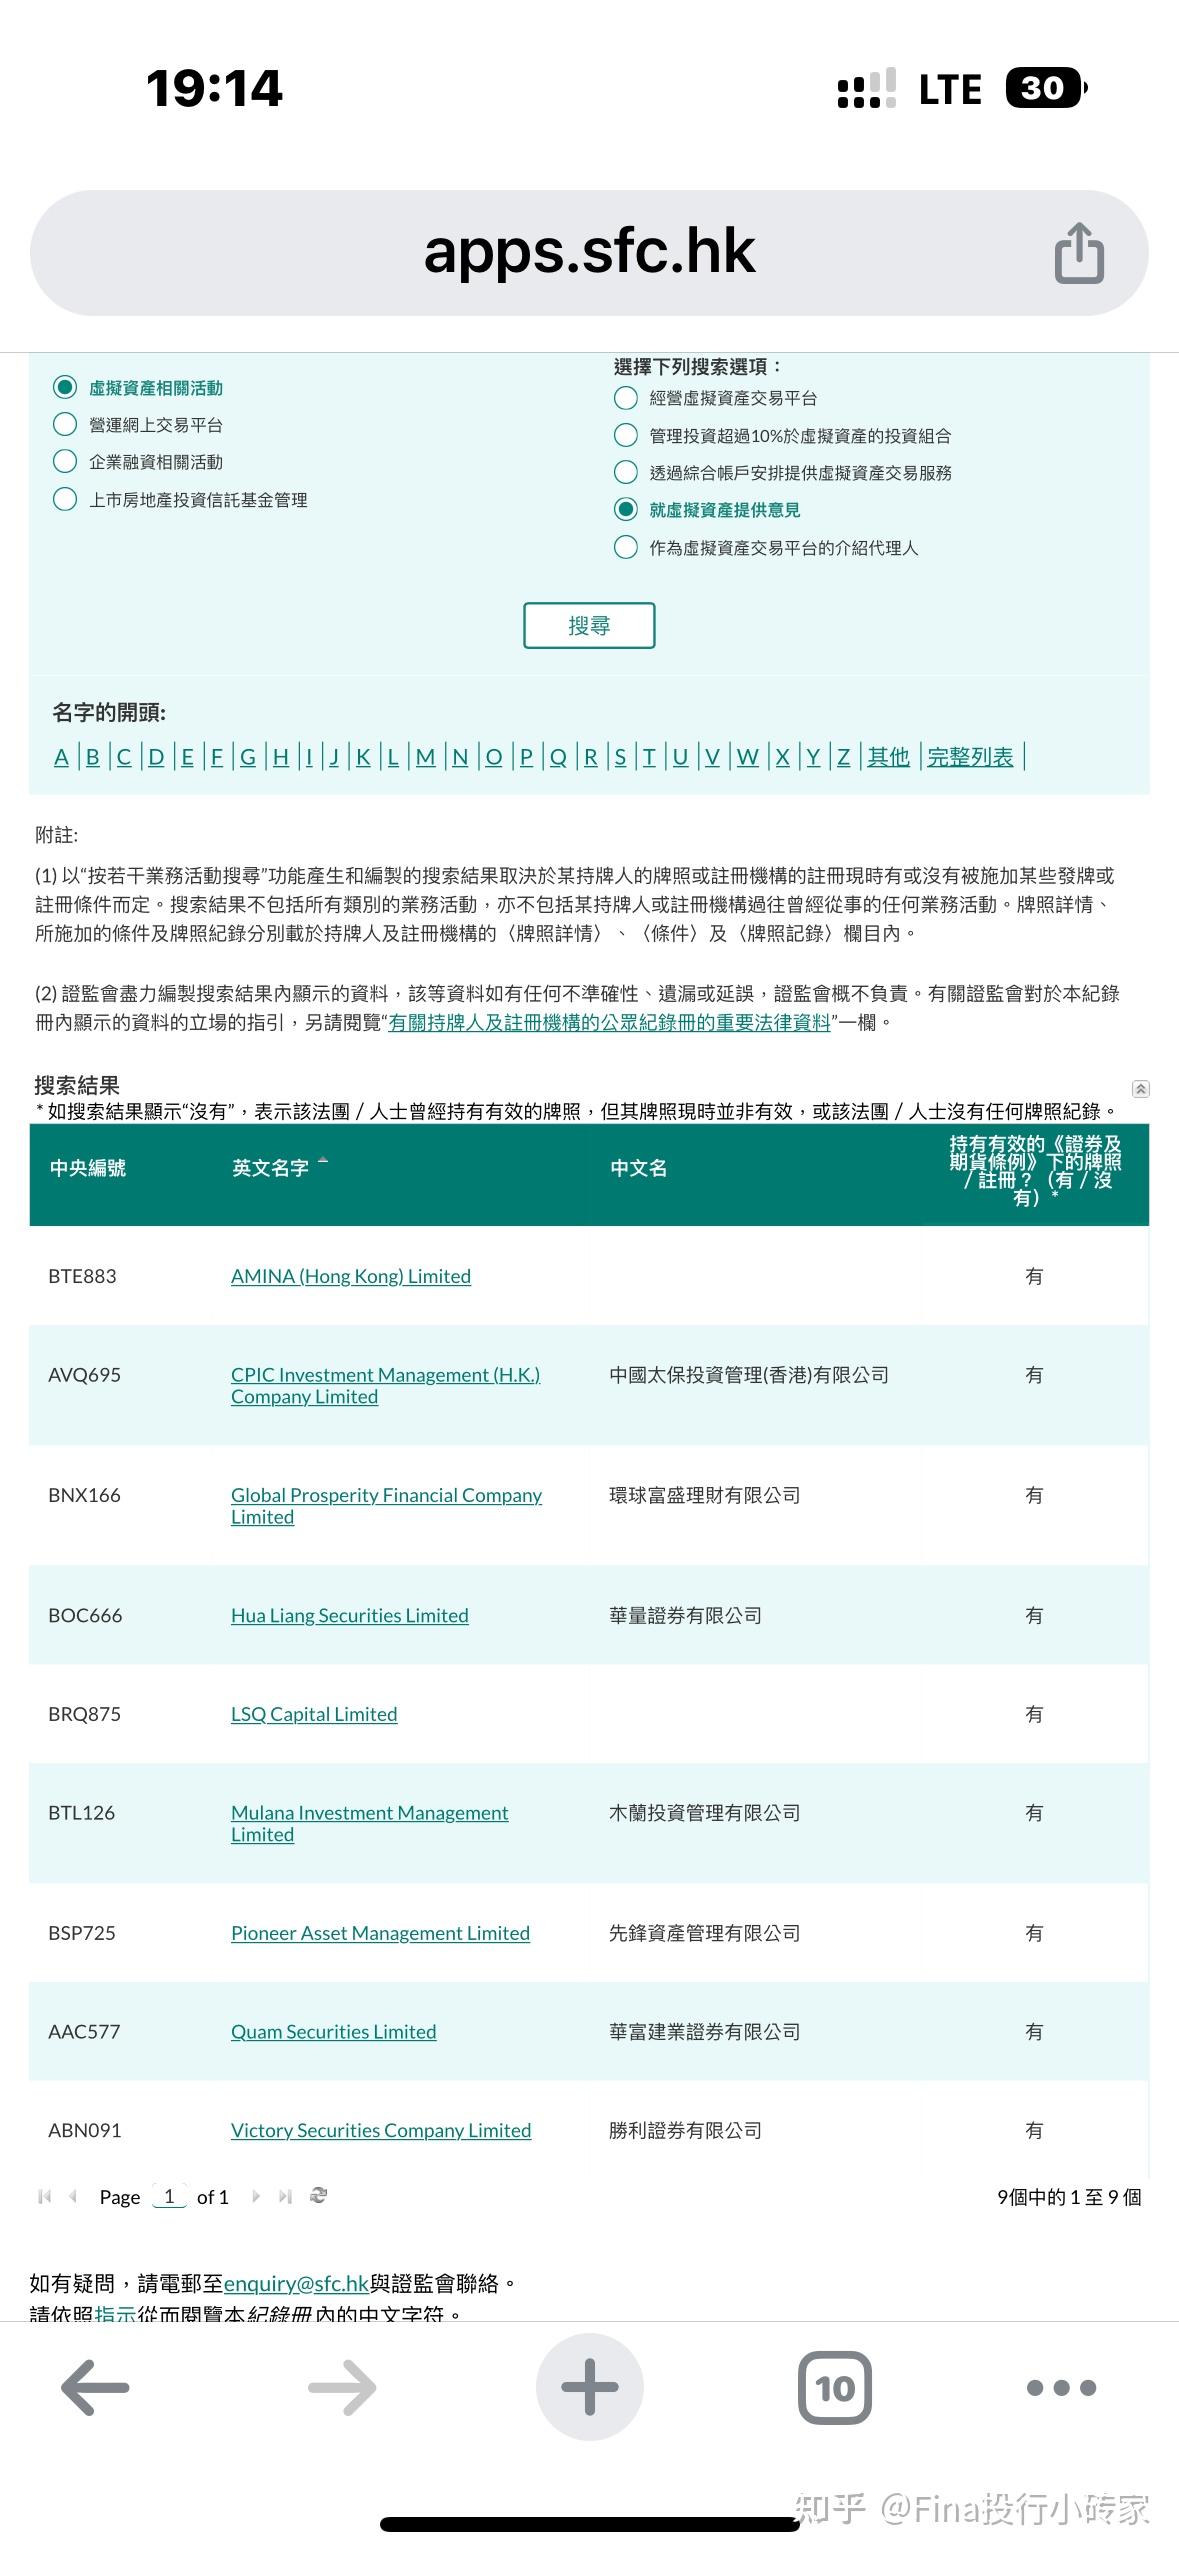
Task: Open the browser three-dots menu
Action: pyautogui.click(x=1061, y=2387)
